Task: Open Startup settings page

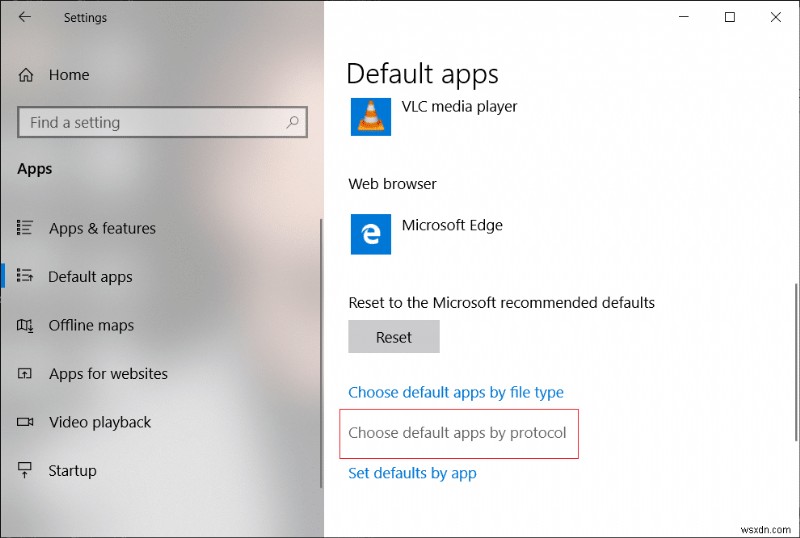Action: pos(72,471)
